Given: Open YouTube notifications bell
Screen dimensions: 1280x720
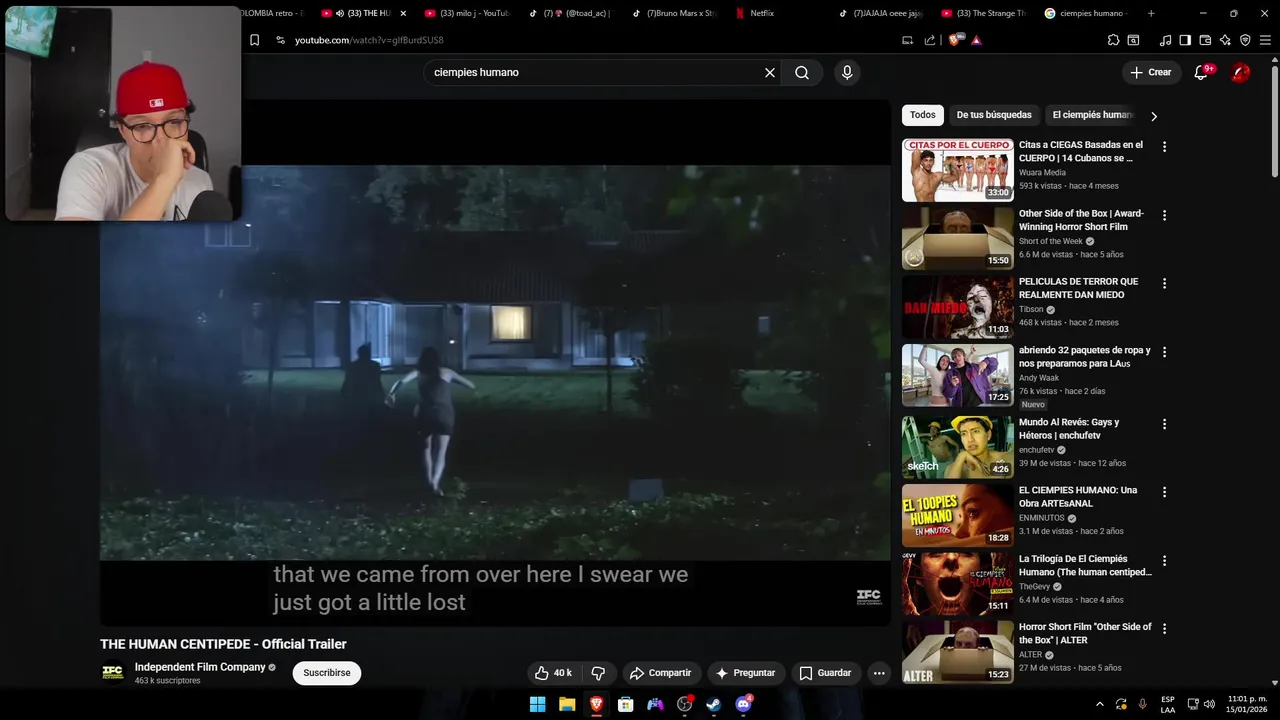Looking at the screenshot, I should point(1202,72).
